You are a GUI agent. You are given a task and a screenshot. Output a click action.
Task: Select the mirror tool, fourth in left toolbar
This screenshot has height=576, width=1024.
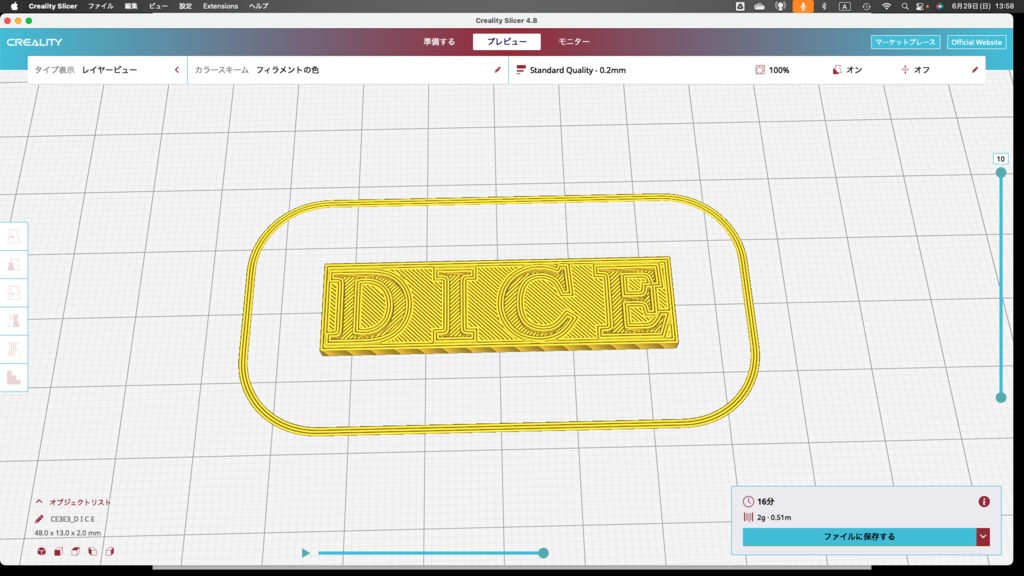(x=14, y=321)
